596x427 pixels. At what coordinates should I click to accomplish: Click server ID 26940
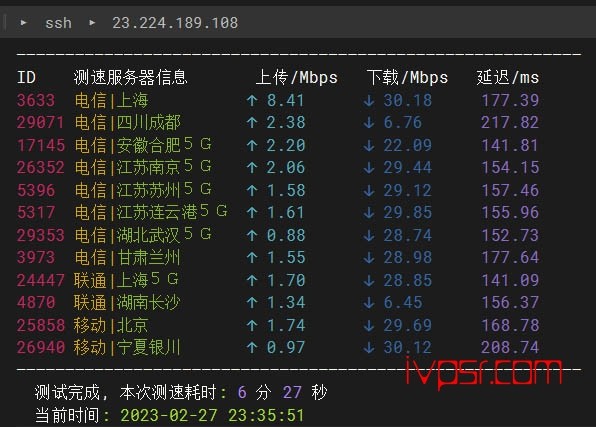pos(40,347)
